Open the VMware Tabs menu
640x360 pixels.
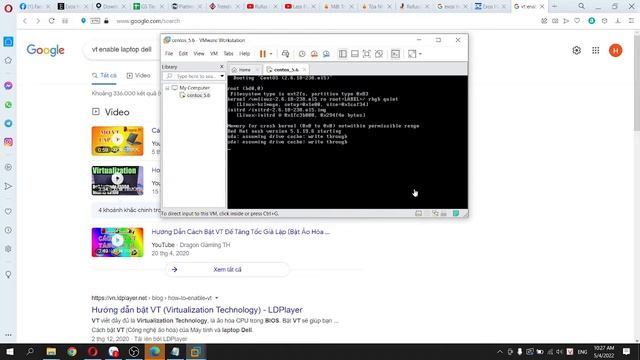tap(229, 54)
